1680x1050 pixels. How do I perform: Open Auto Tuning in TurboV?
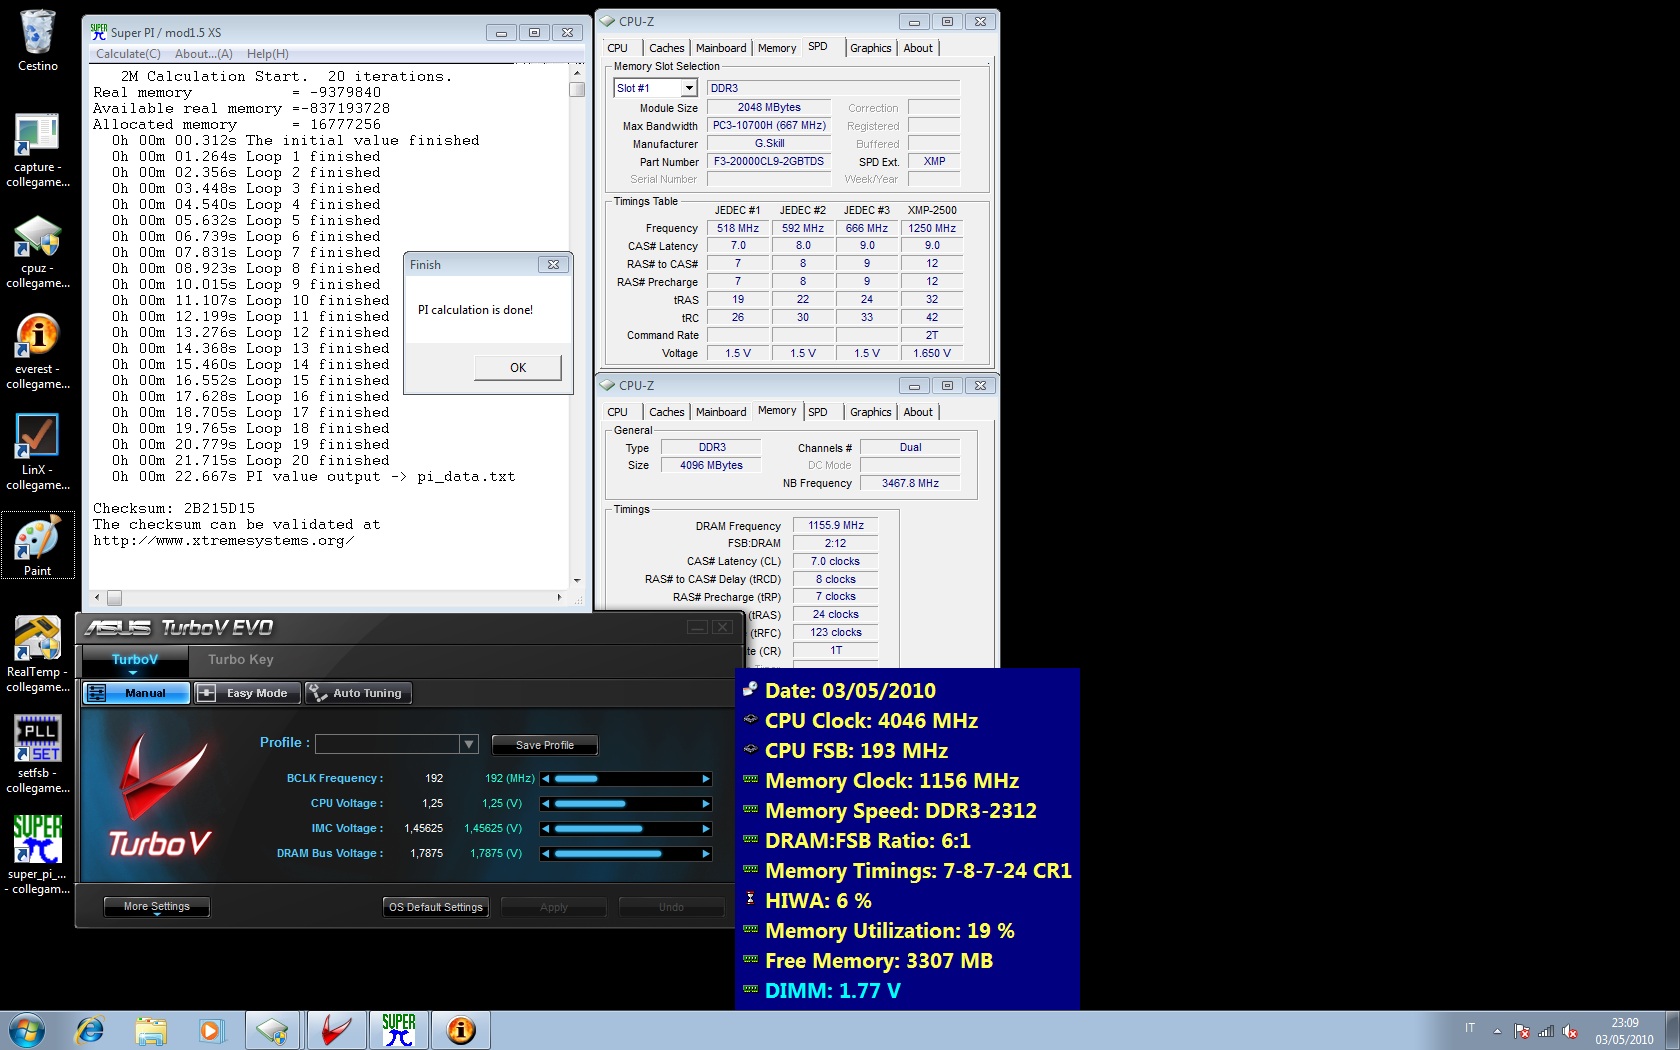pyautogui.click(x=357, y=693)
